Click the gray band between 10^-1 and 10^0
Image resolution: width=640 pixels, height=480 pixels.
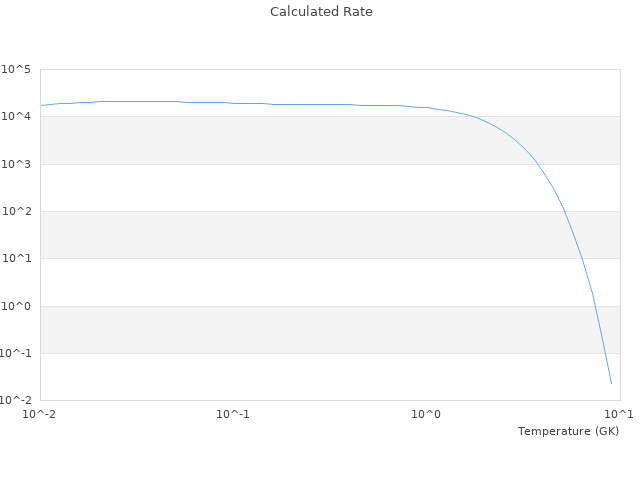tap(250, 329)
